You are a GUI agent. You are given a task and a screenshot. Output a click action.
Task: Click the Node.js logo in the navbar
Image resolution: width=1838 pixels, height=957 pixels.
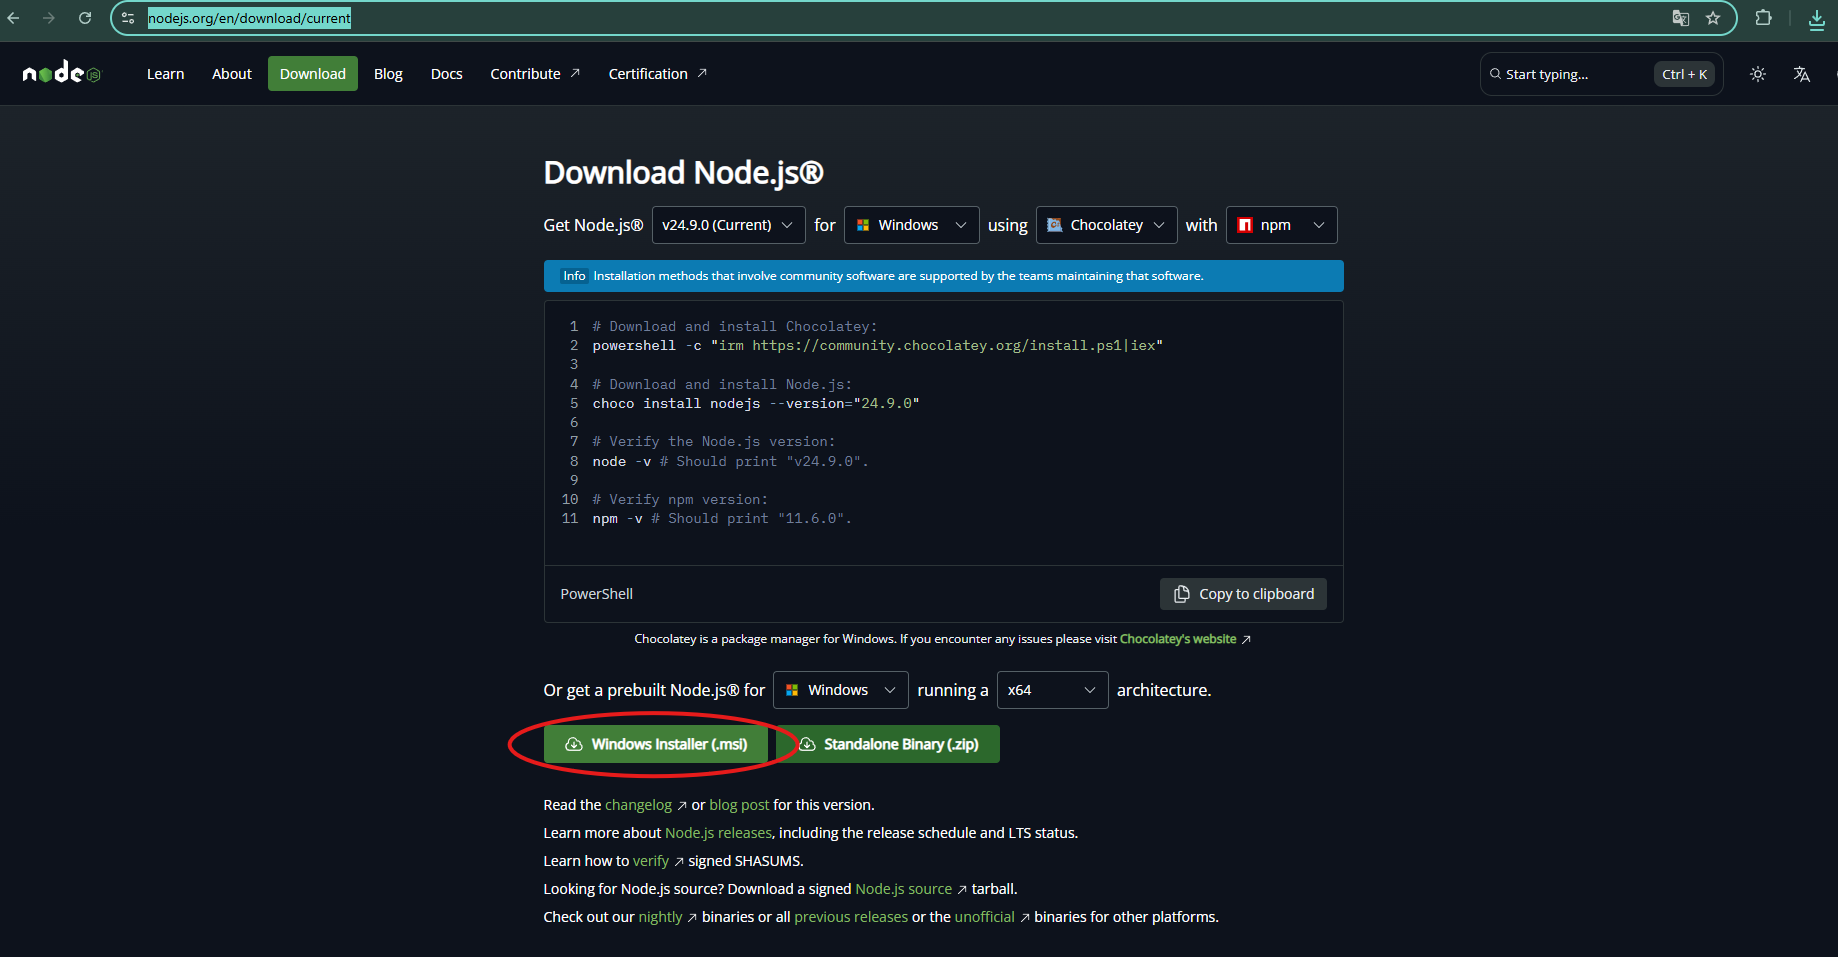click(x=61, y=73)
